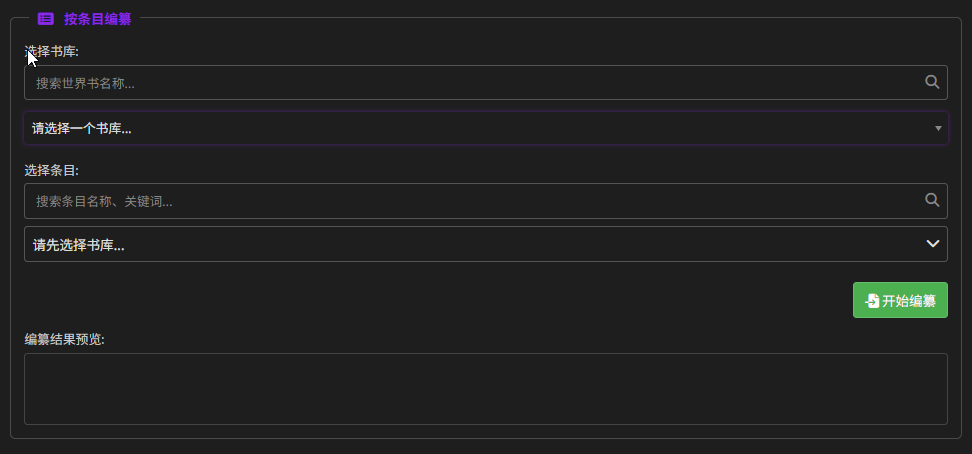This screenshot has height=454, width=972.
Task: Click the 编纂结果预览 label
Action: click(x=64, y=339)
